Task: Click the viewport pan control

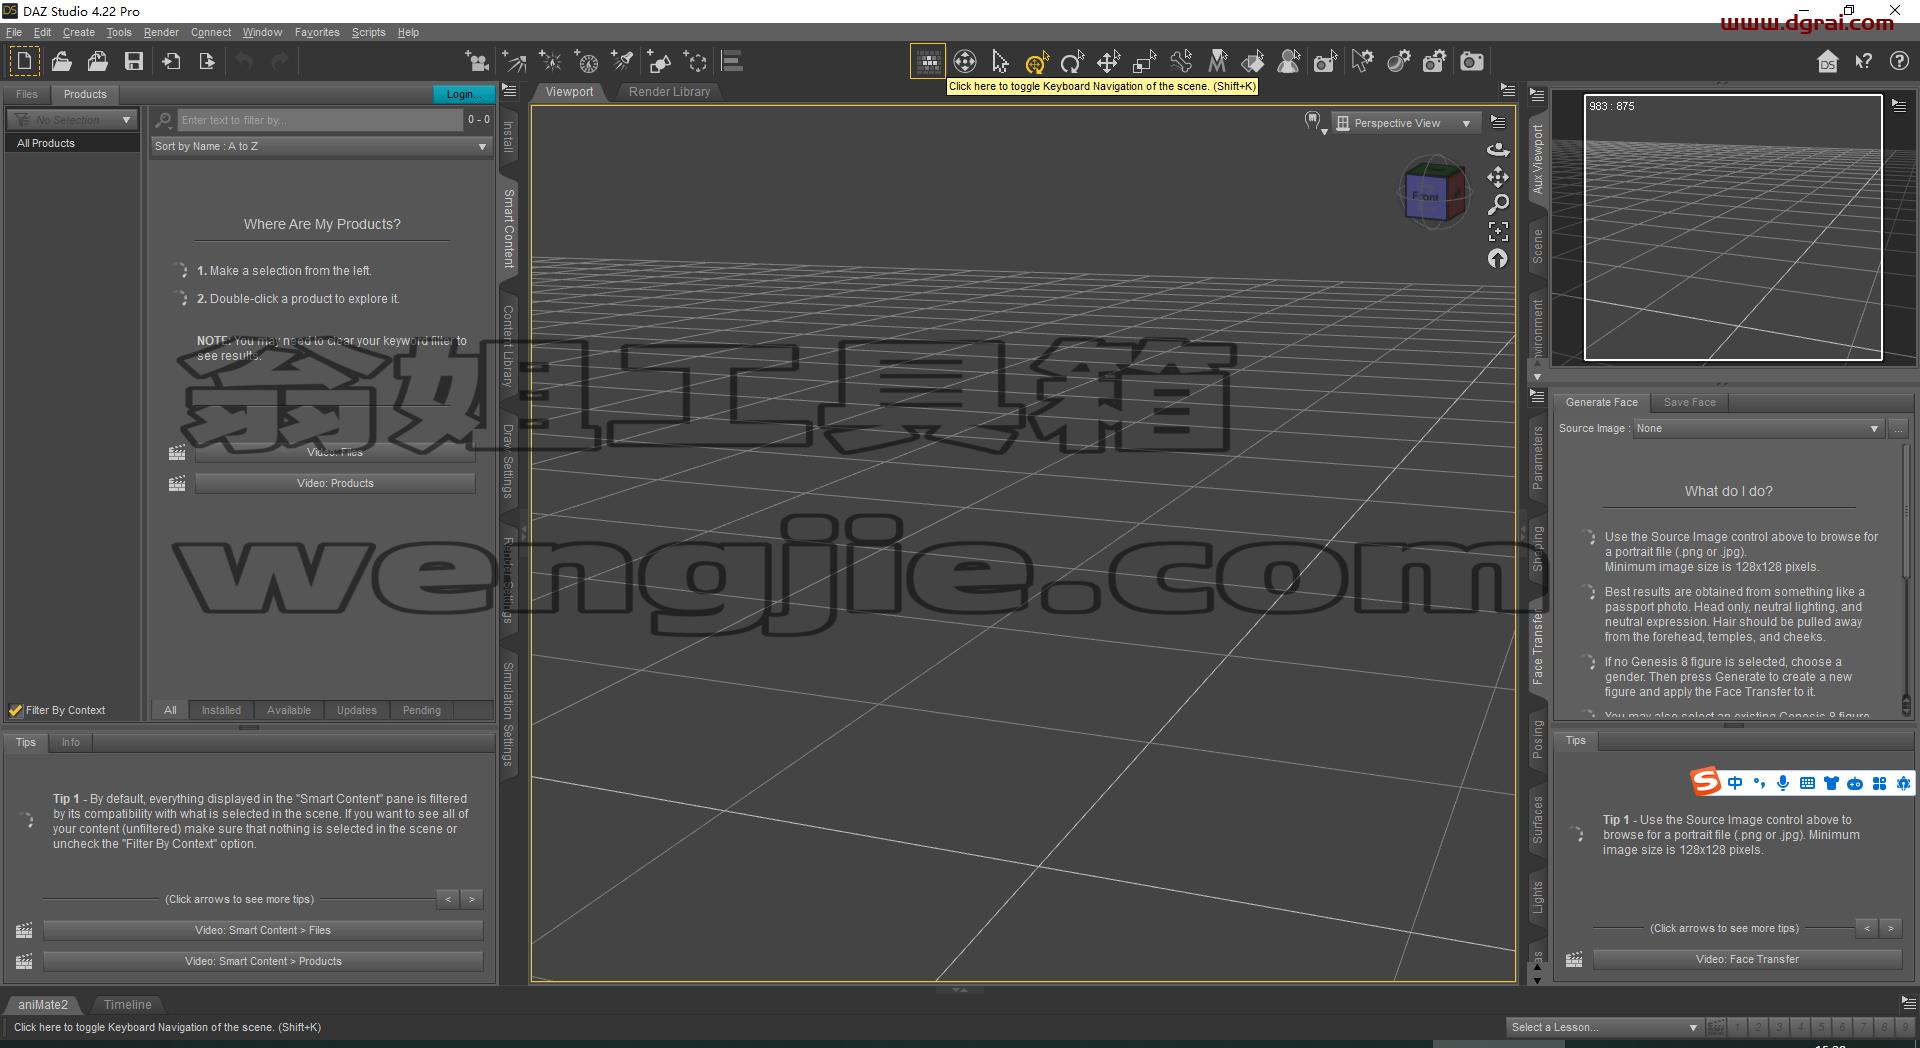Action: [x=1498, y=177]
